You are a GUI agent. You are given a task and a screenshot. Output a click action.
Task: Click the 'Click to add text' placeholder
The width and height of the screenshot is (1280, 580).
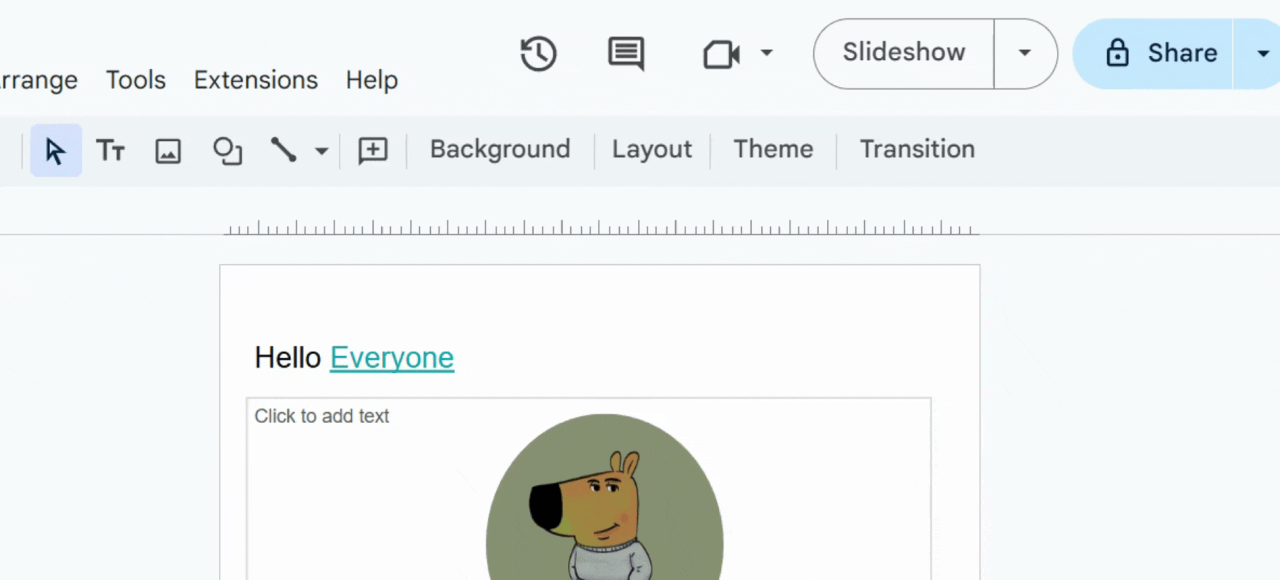point(322,416)
